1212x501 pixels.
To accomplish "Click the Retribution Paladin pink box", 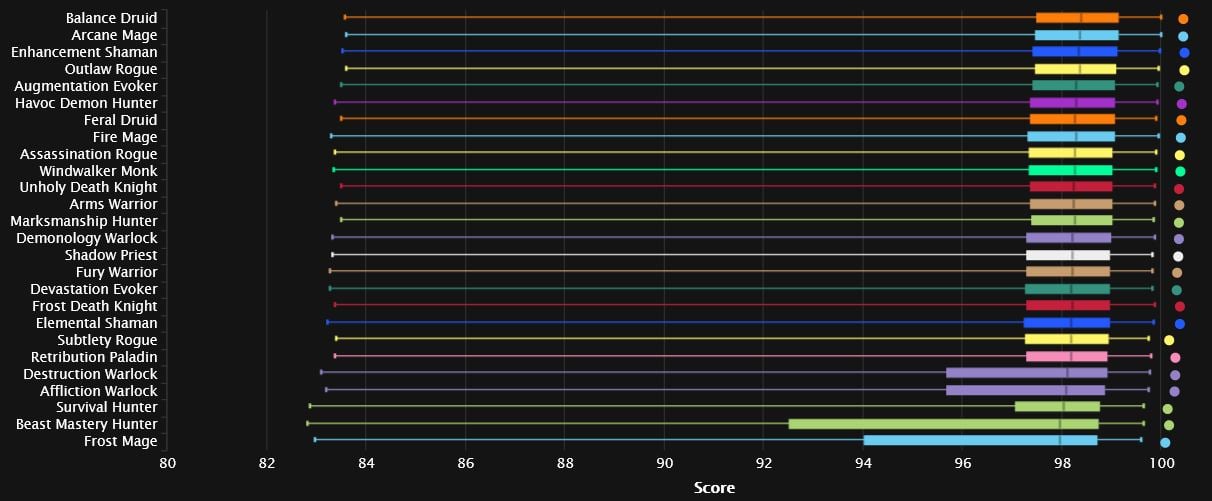I will 1067,357.
